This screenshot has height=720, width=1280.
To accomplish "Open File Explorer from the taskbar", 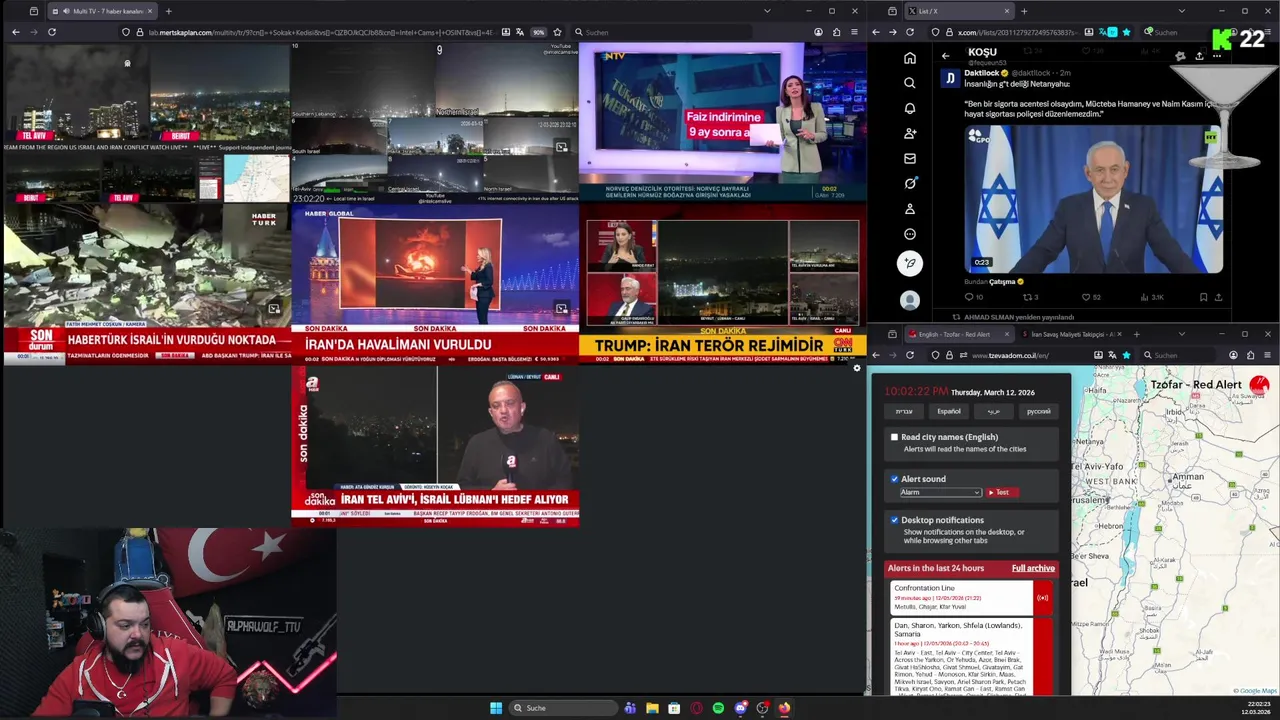I will click(652, 708).
